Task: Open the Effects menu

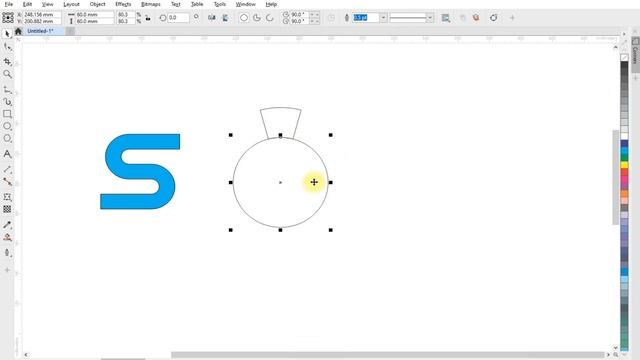Action: (123, 4)
